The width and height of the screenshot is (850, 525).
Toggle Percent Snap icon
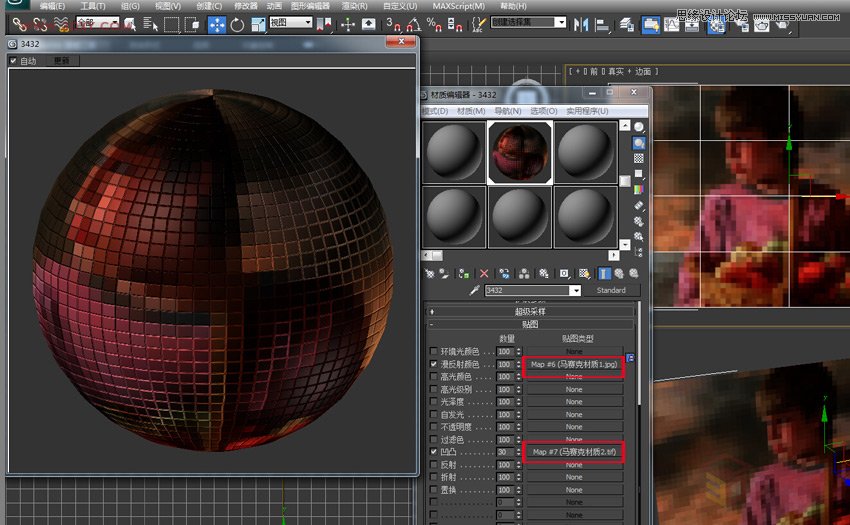click(434, 24)
